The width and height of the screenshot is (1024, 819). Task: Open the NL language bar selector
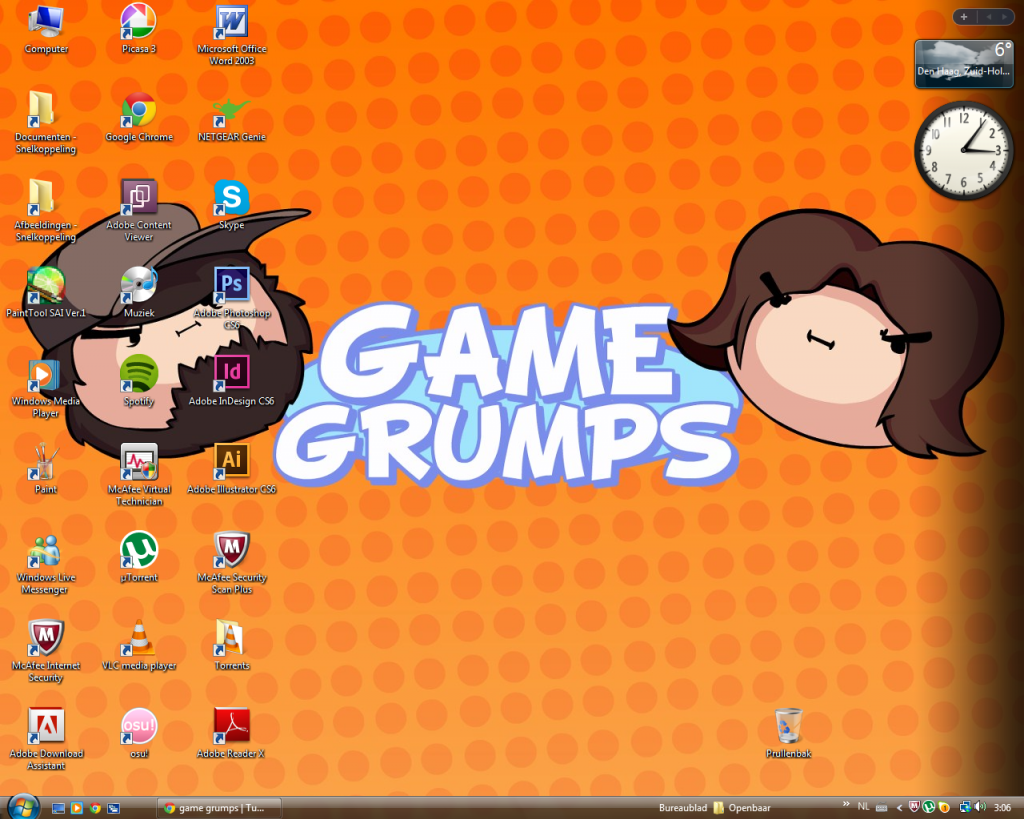click(864, 806)
